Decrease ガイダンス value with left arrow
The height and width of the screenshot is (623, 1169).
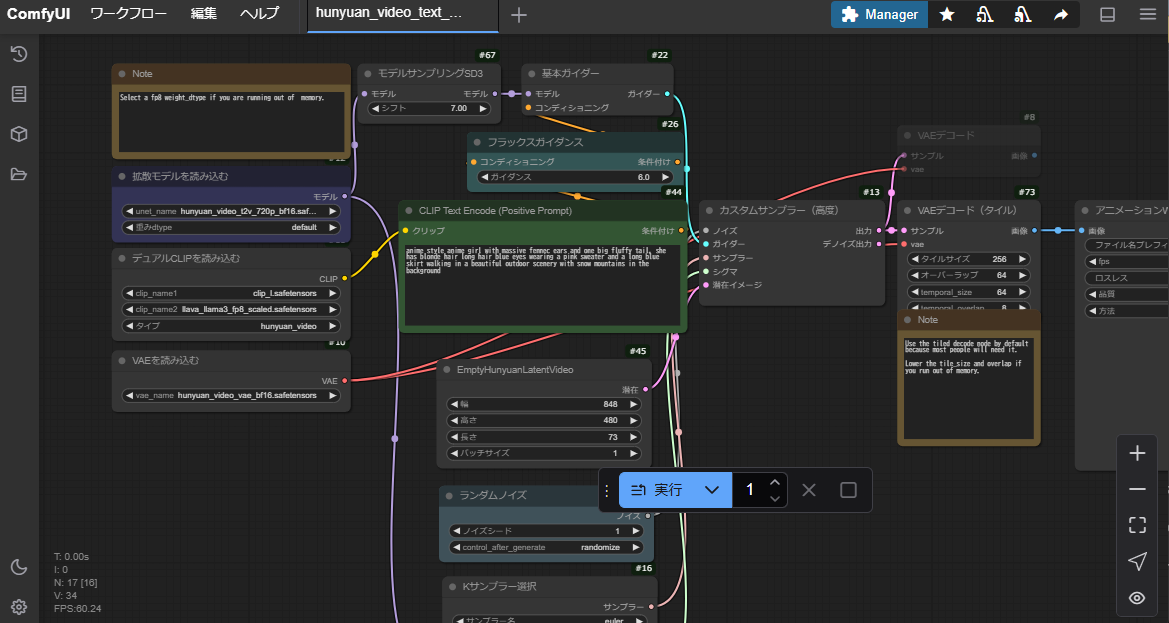click(x=485, y=177)
